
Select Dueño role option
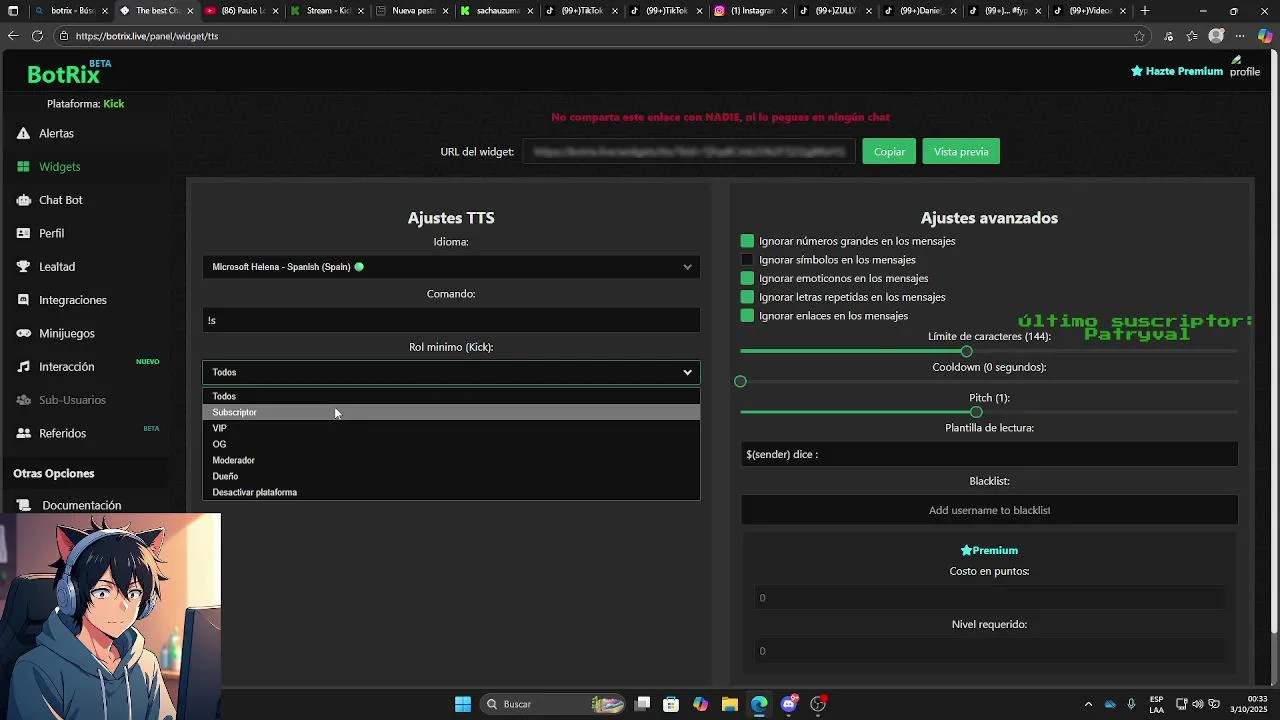451,476
